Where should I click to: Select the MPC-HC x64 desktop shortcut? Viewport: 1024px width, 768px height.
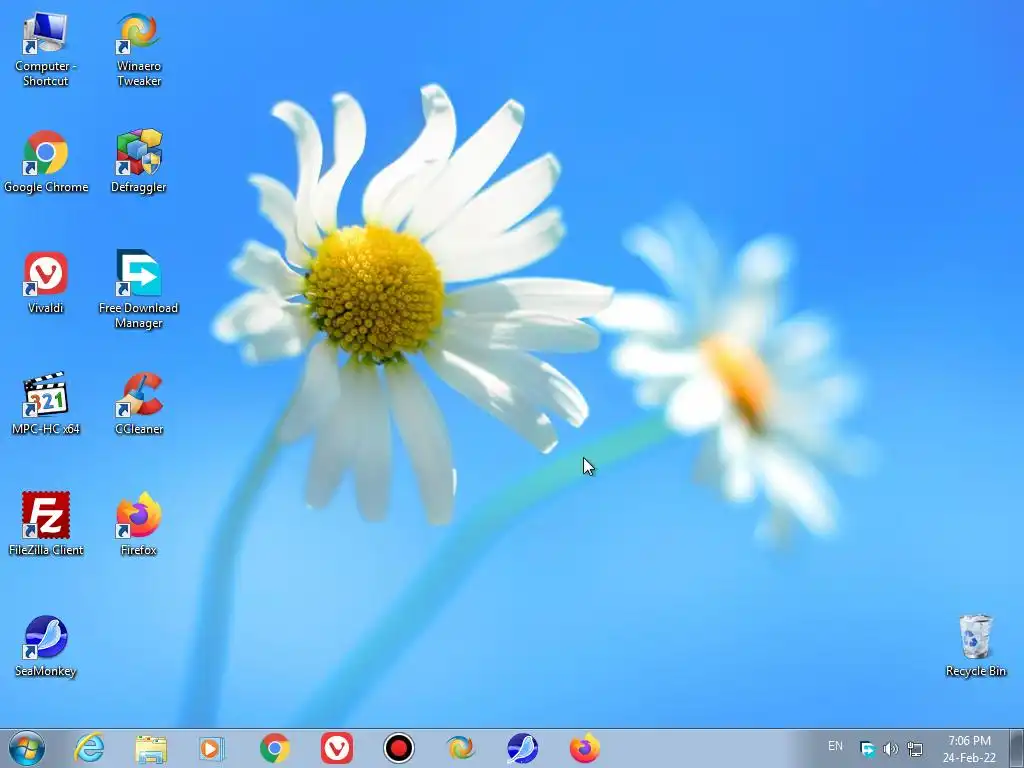point(45,404)
